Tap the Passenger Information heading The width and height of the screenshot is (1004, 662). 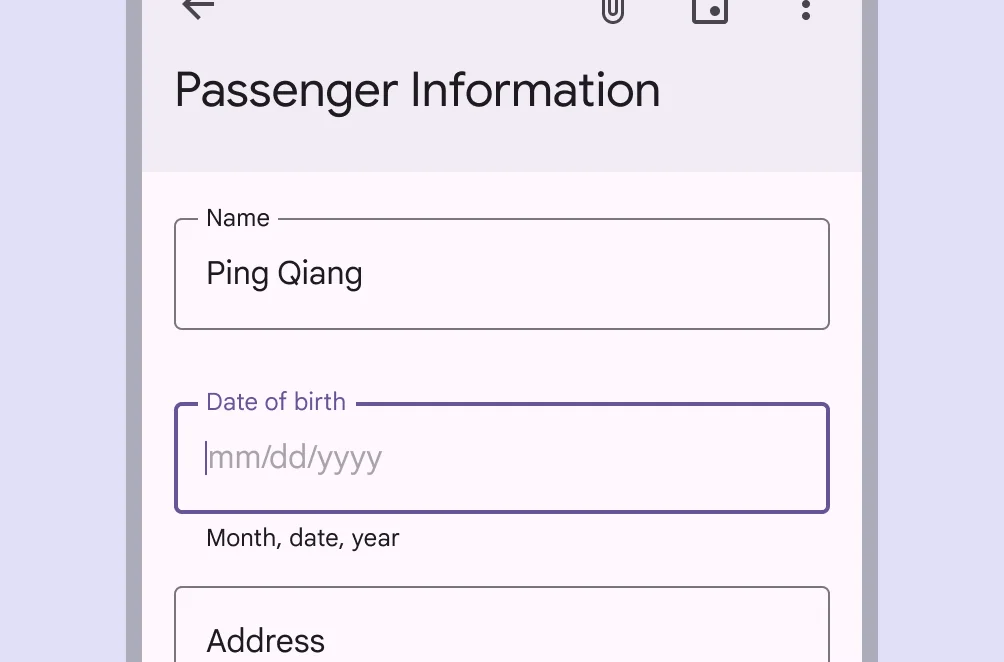click(417, 90)
